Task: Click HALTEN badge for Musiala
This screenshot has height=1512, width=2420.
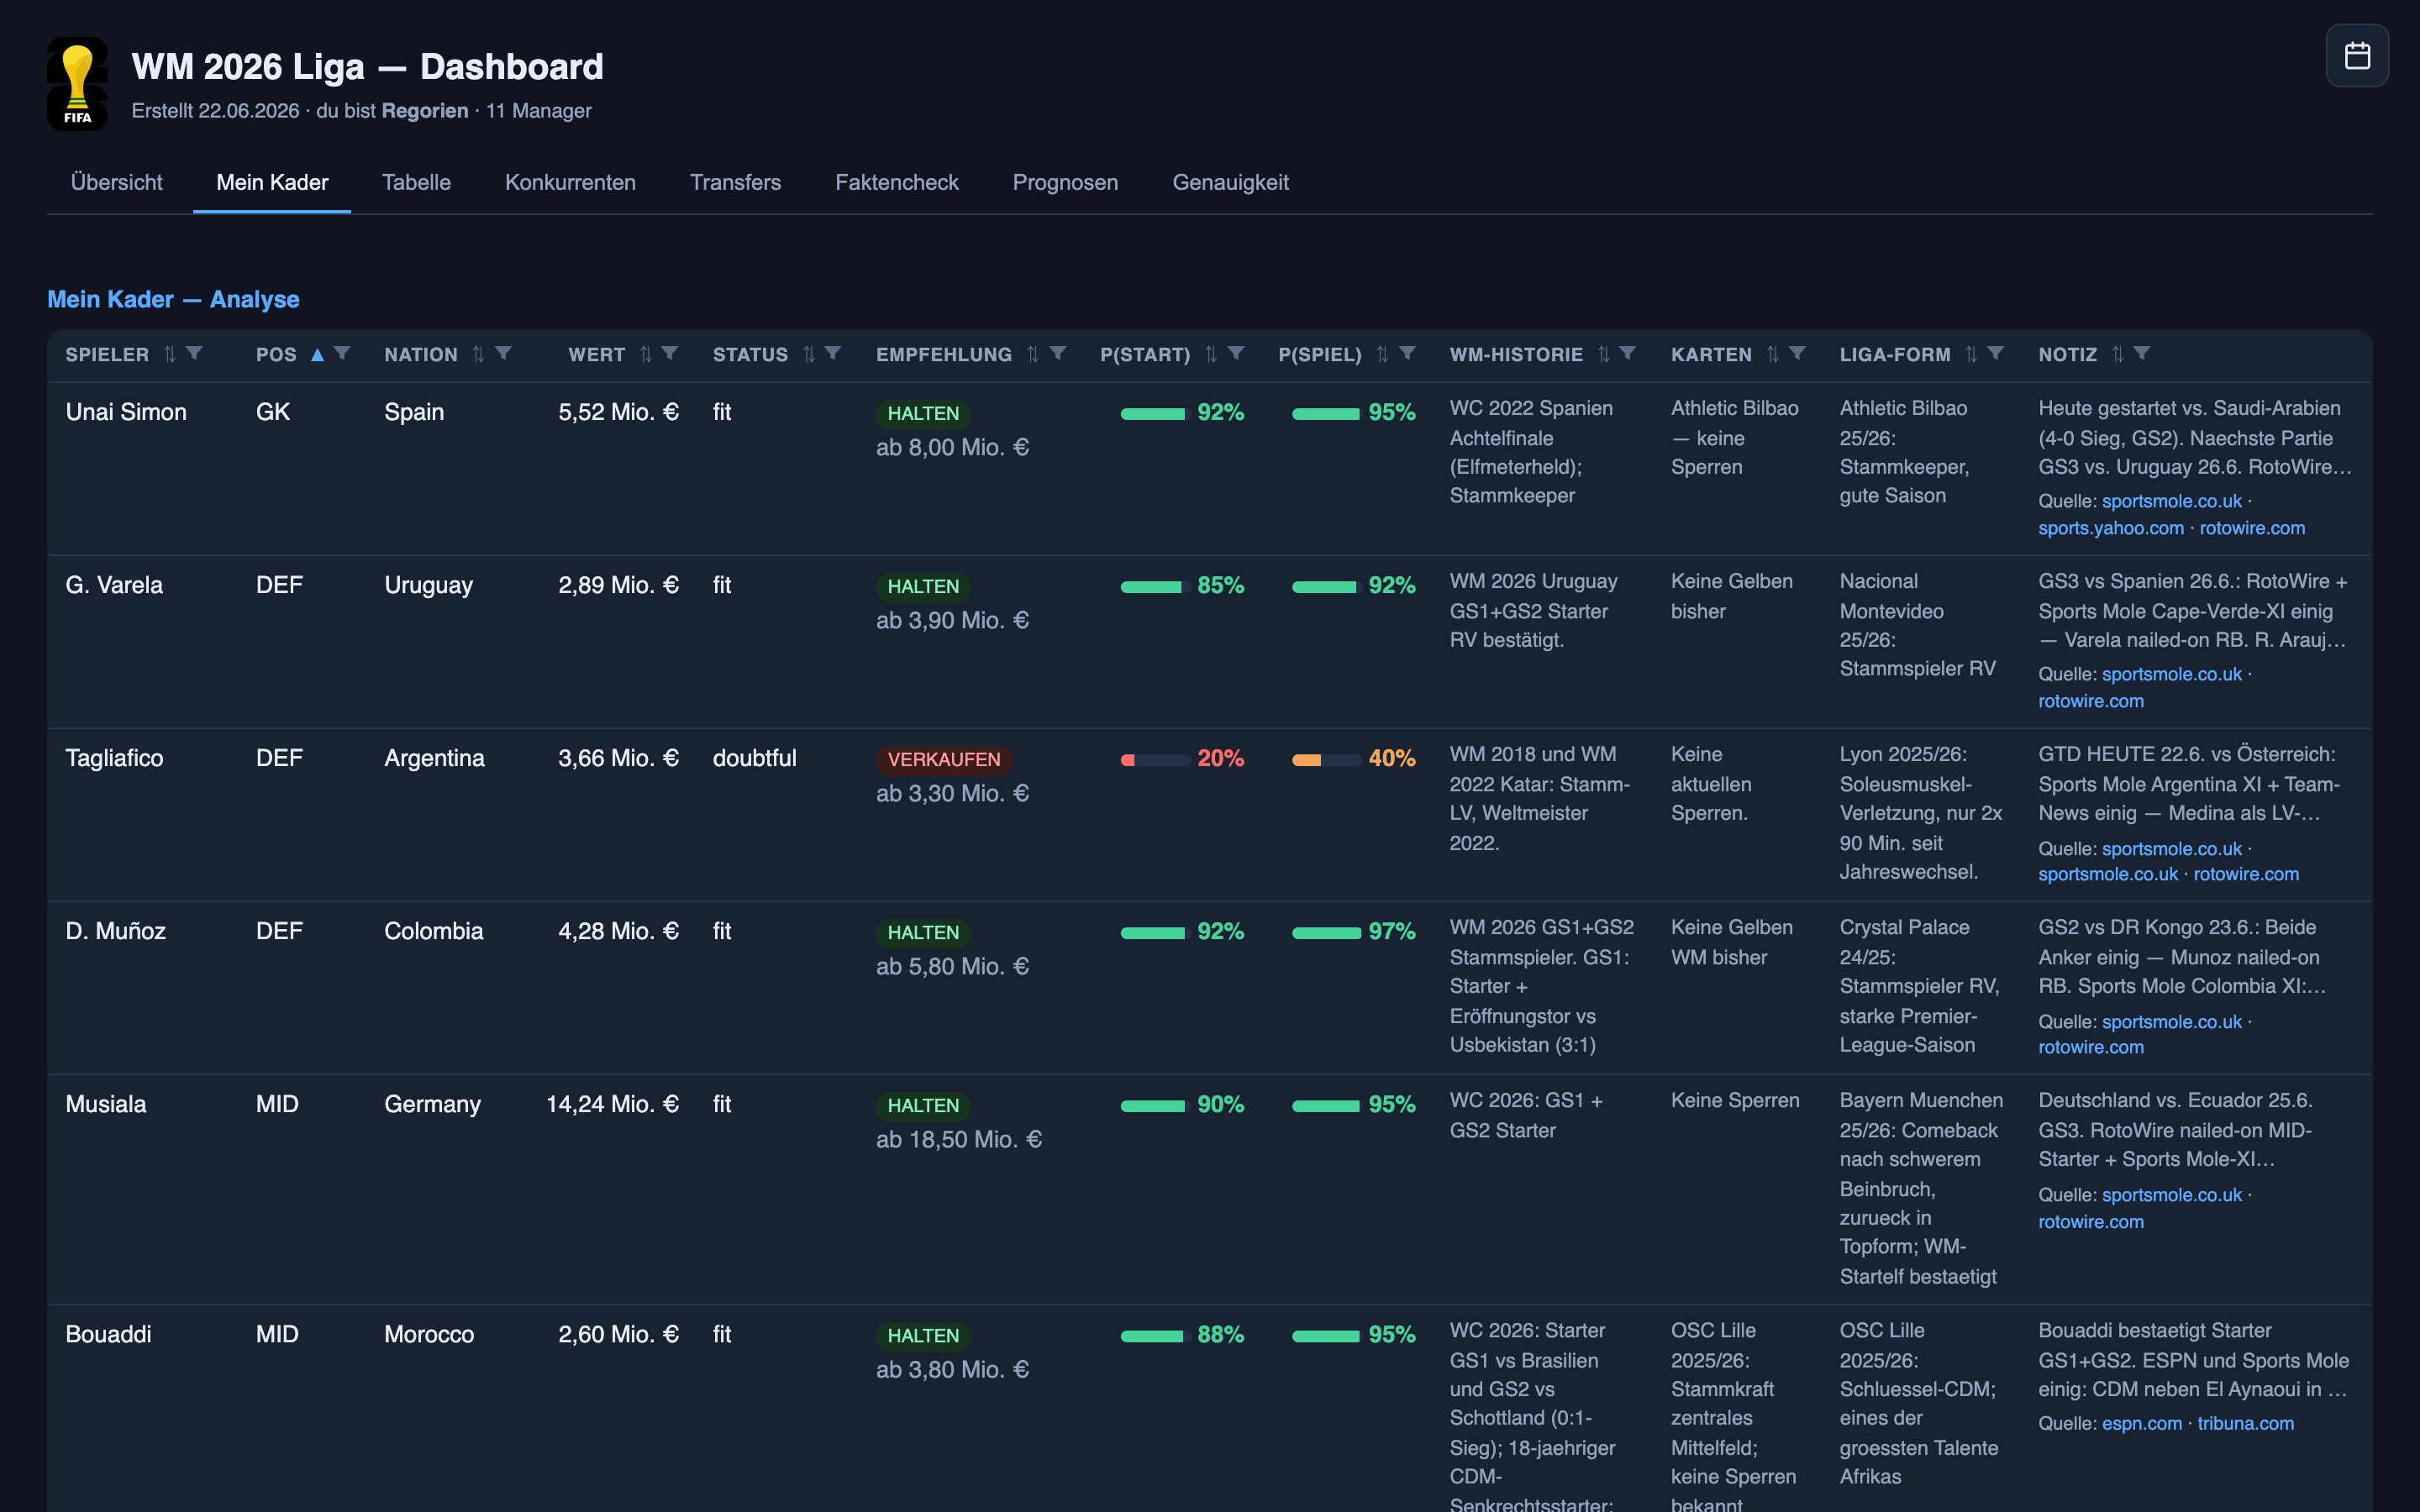Action: click(x=923, y=1105)
